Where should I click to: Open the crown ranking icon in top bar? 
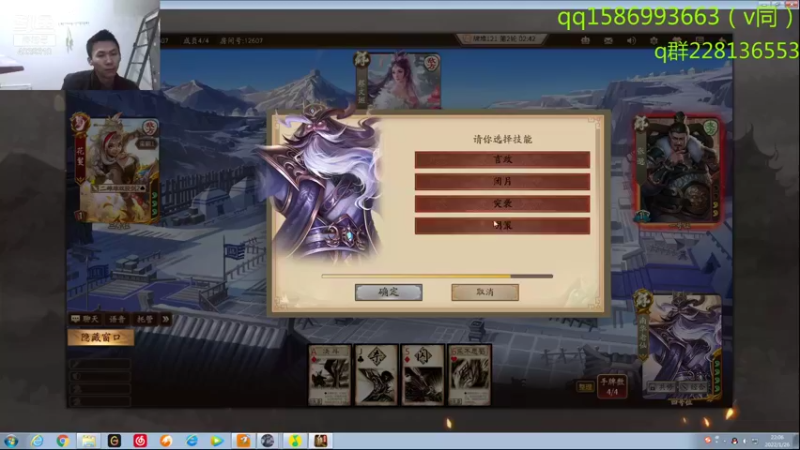coord(585,40)
